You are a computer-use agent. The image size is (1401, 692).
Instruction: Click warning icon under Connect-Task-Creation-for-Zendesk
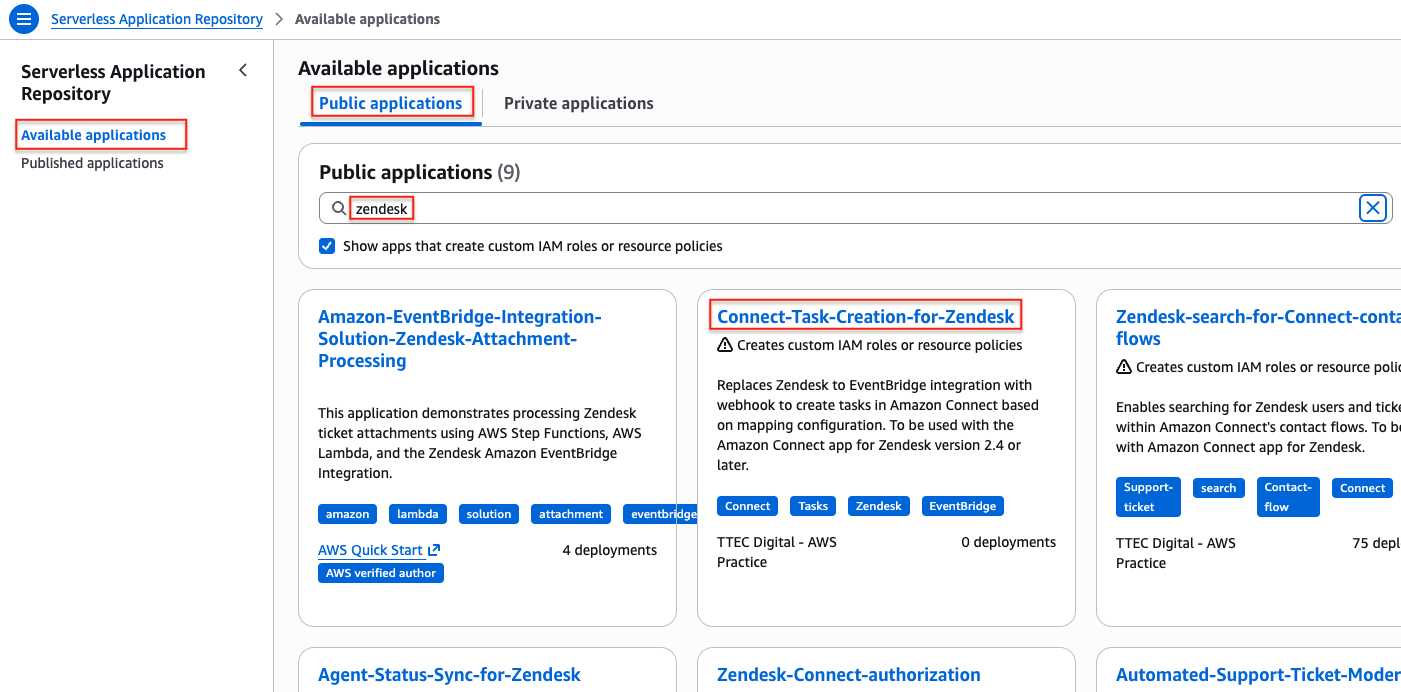725,345
